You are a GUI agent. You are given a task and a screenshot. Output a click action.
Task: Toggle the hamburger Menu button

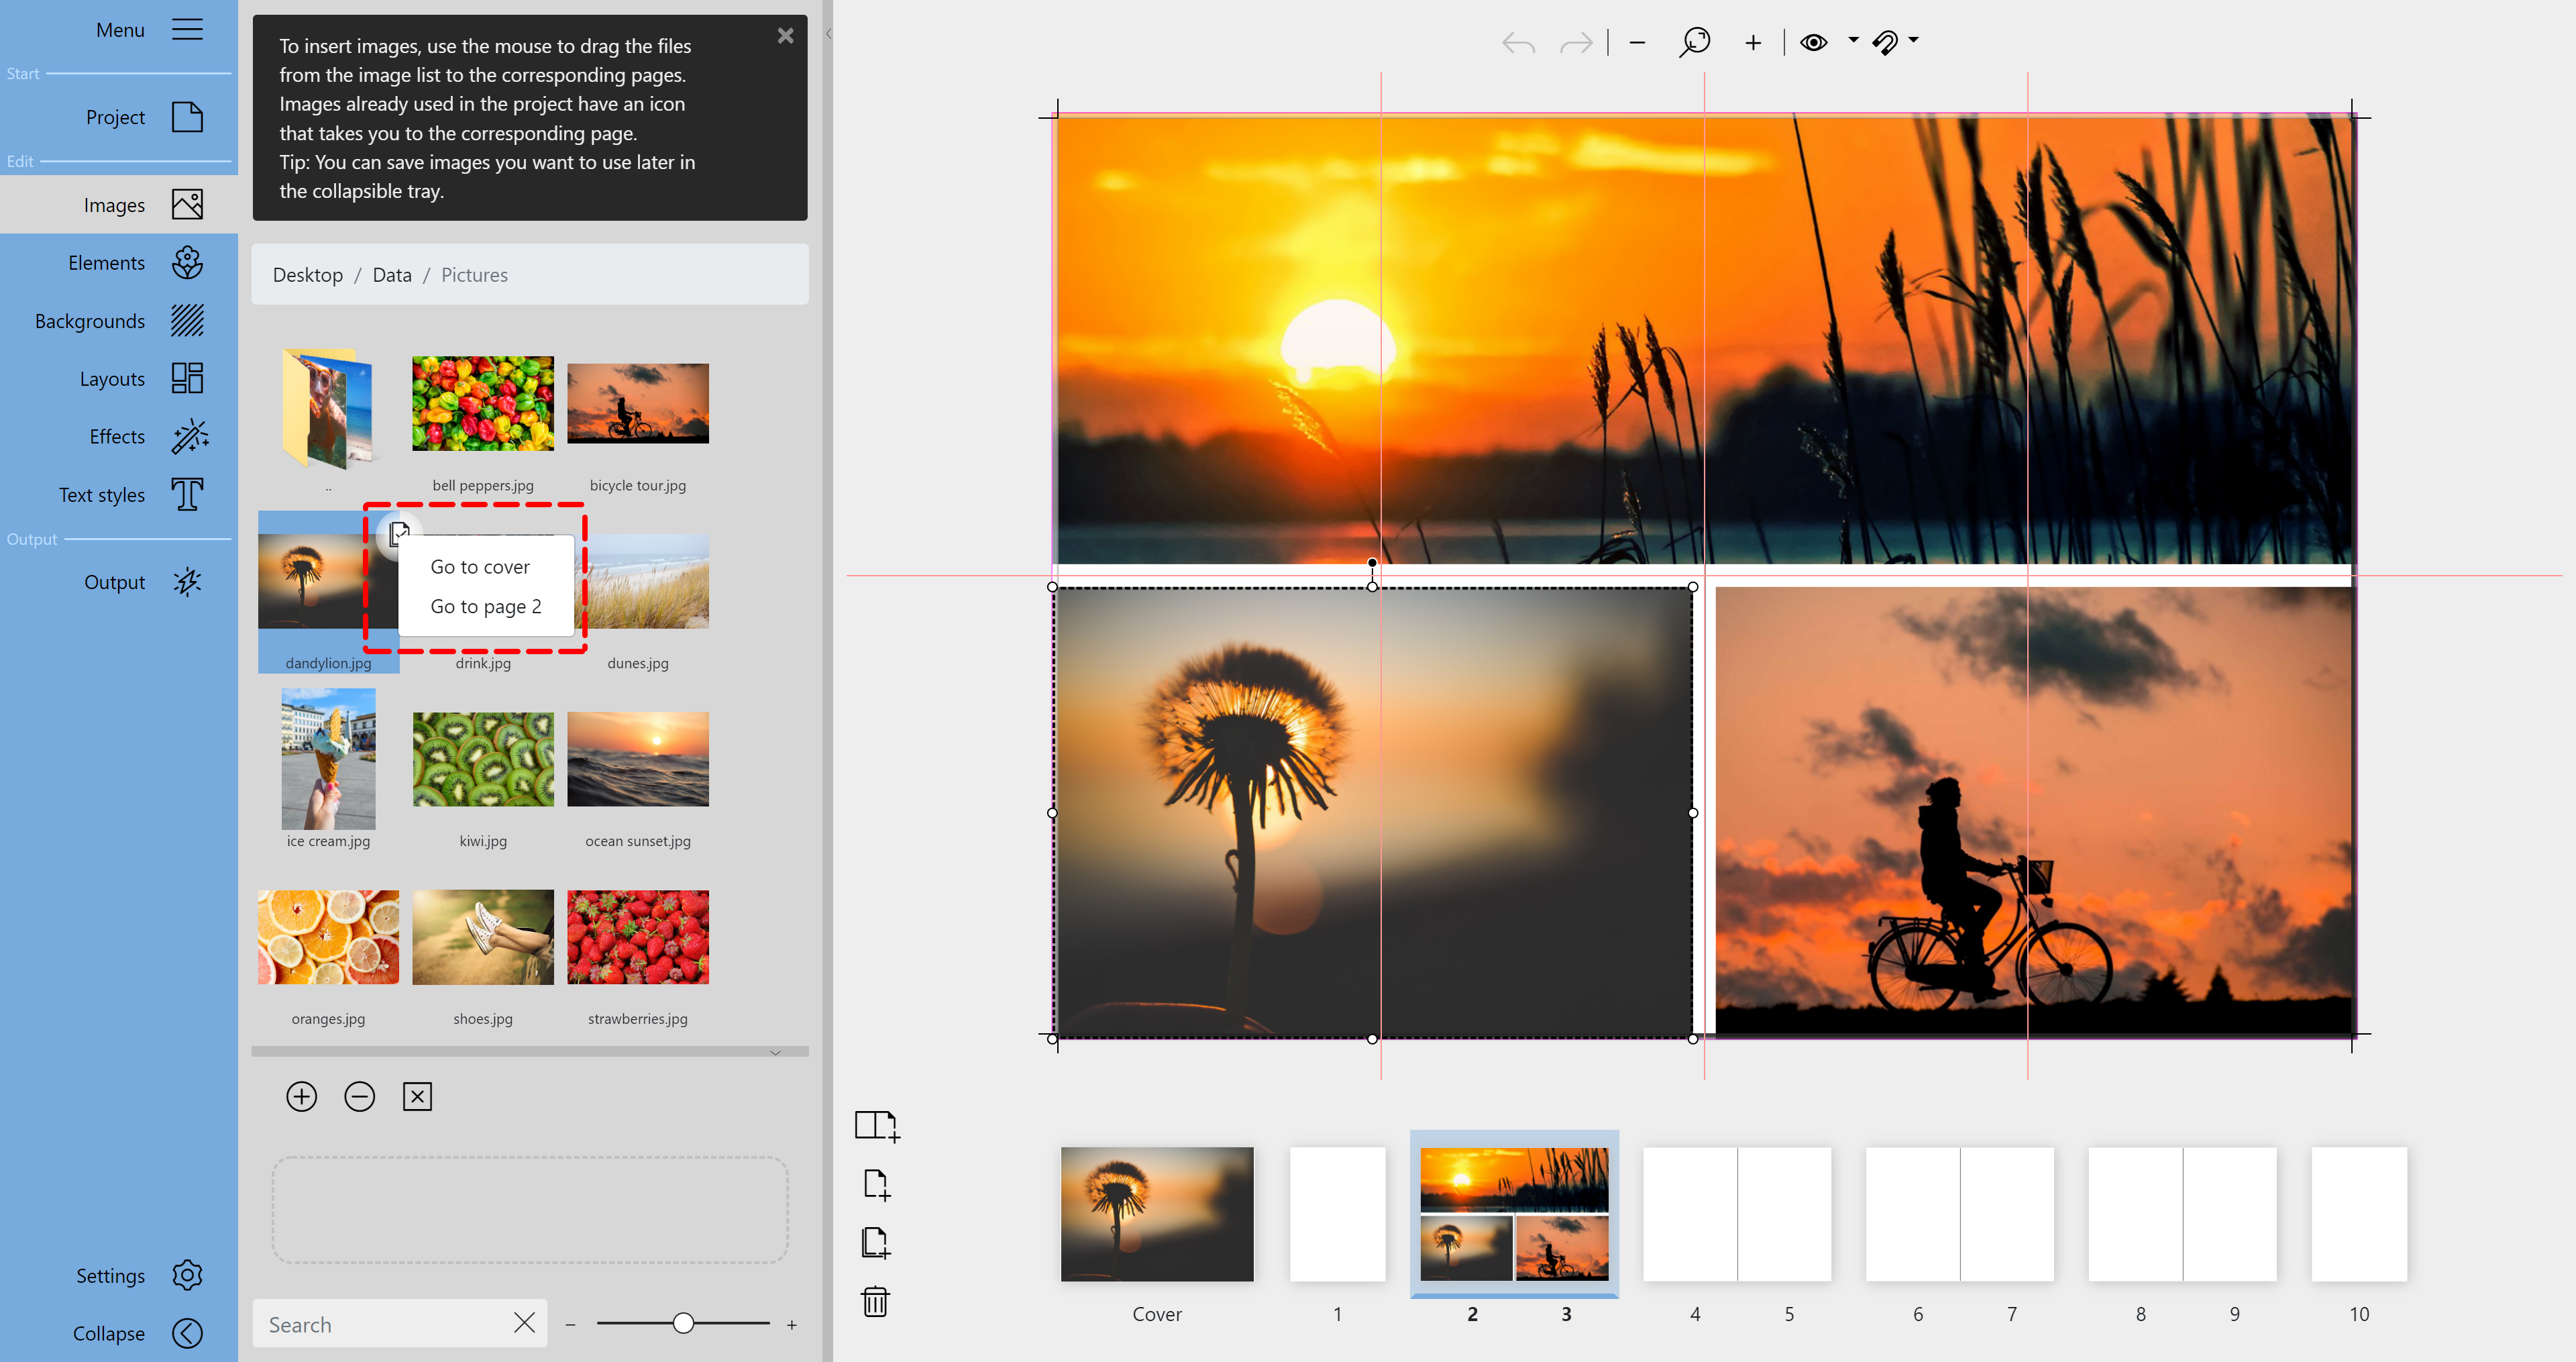click(187, 30)
